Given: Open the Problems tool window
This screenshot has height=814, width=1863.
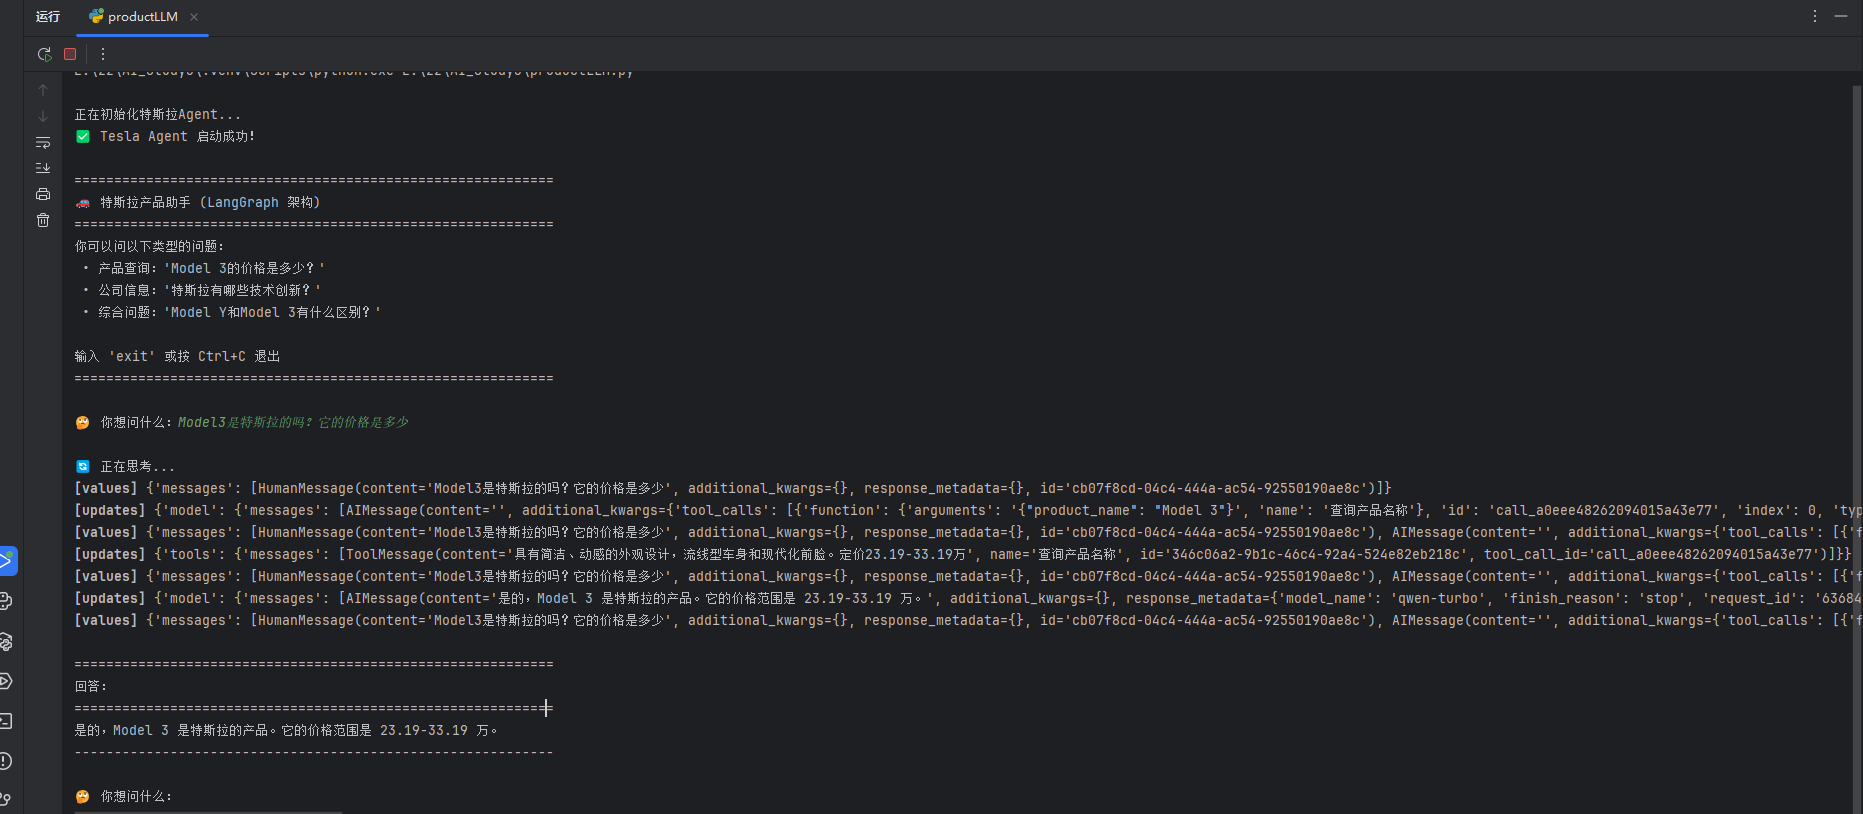Looking at the screenshot, I should [6, 761].
